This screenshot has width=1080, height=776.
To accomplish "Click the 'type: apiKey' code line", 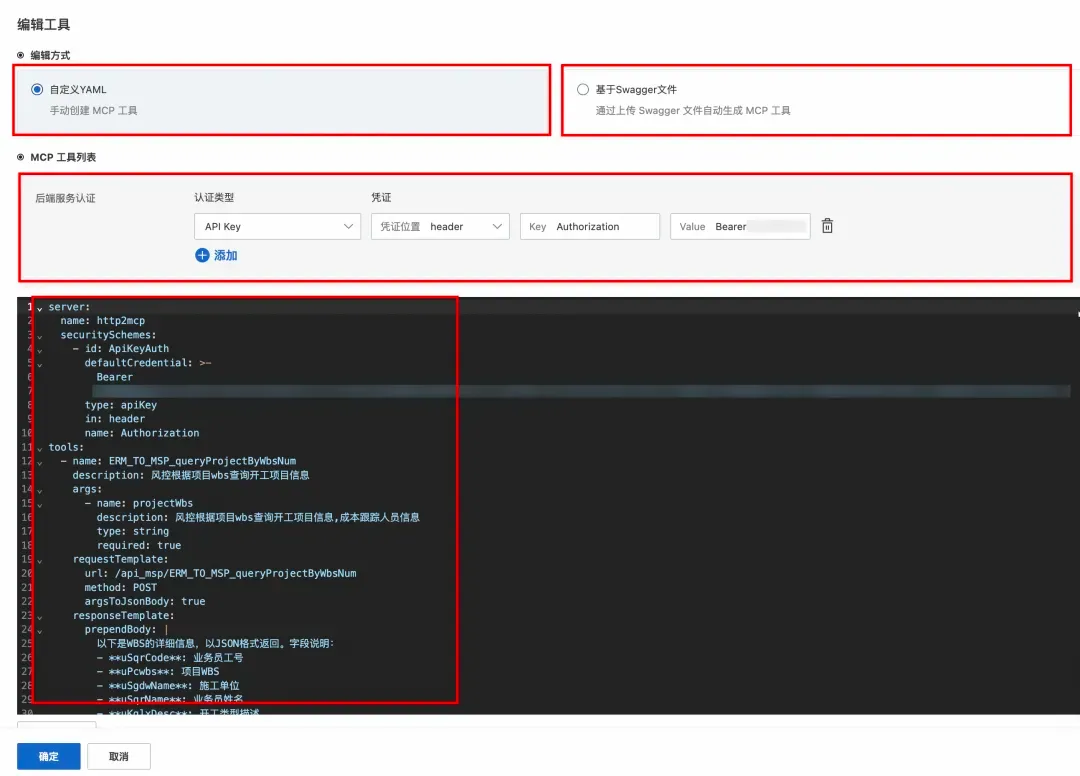I will click(121, 405).
